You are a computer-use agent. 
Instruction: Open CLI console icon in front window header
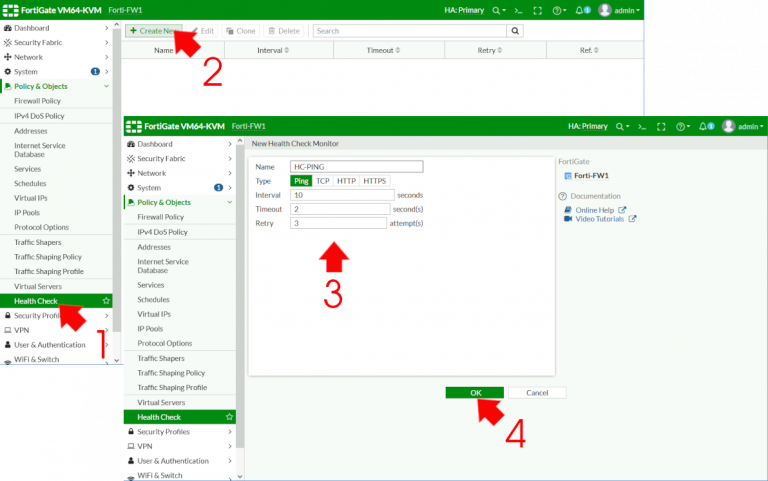pos(642,126)
